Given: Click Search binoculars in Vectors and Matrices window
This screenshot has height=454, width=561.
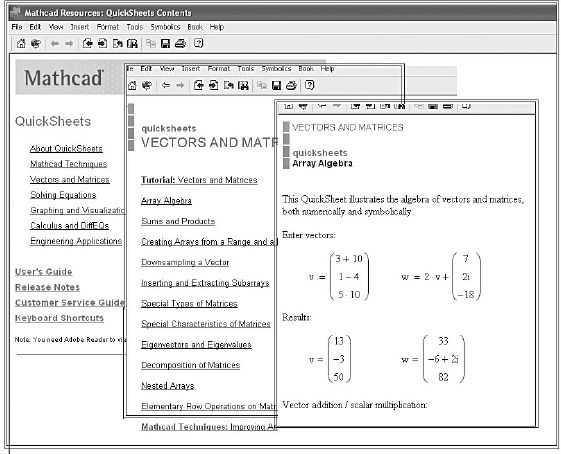Looking at the screenshot, I should [x=243, y=86].
